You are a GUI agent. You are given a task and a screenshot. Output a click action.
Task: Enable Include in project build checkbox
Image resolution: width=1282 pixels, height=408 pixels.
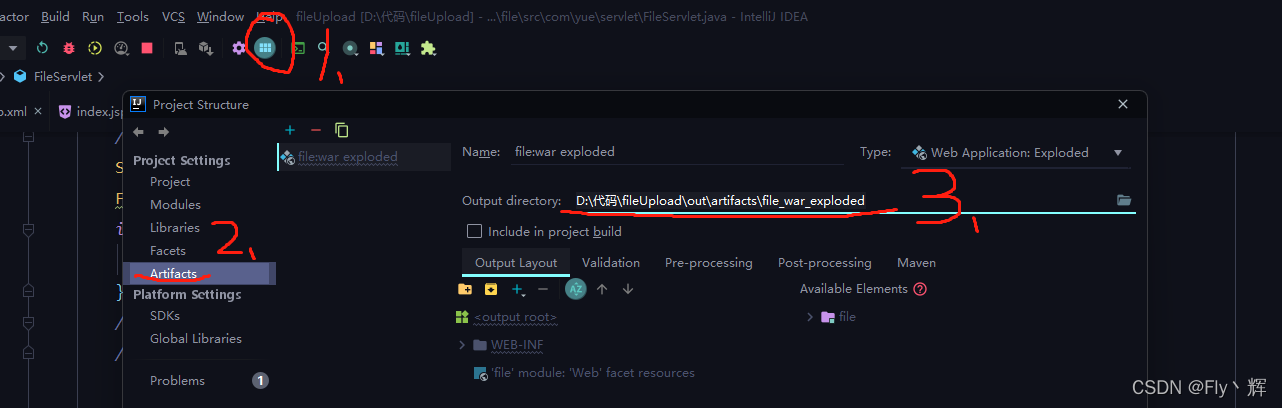[x=475, y=231]
